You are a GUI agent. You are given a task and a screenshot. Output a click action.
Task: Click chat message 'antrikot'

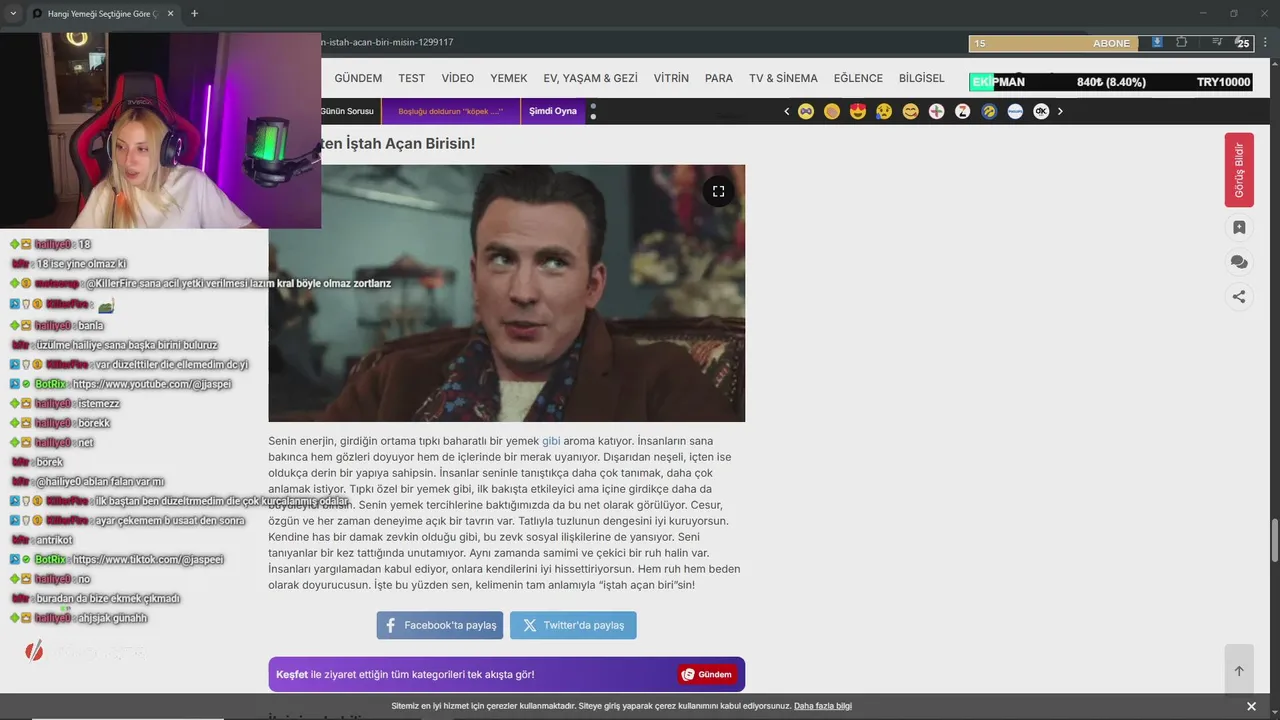[54, 540]
